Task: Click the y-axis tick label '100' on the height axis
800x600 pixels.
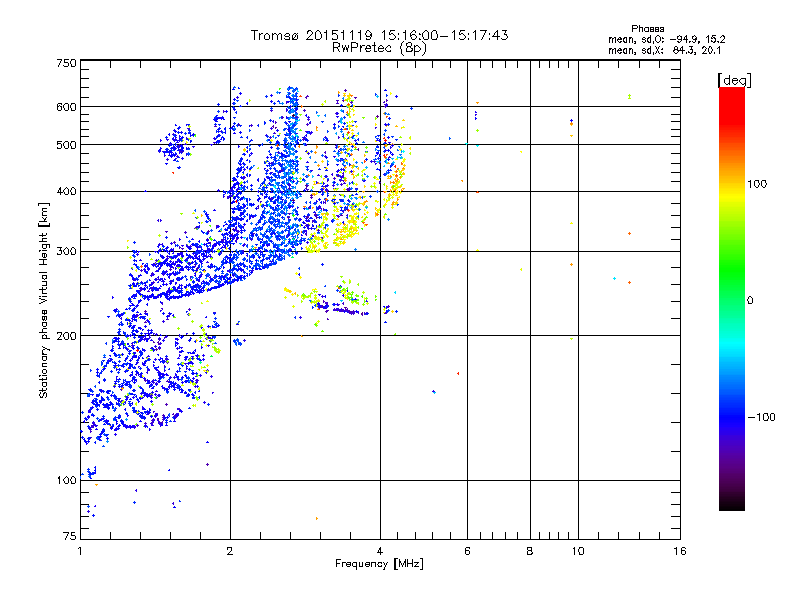Action: (x=66, y=481)
